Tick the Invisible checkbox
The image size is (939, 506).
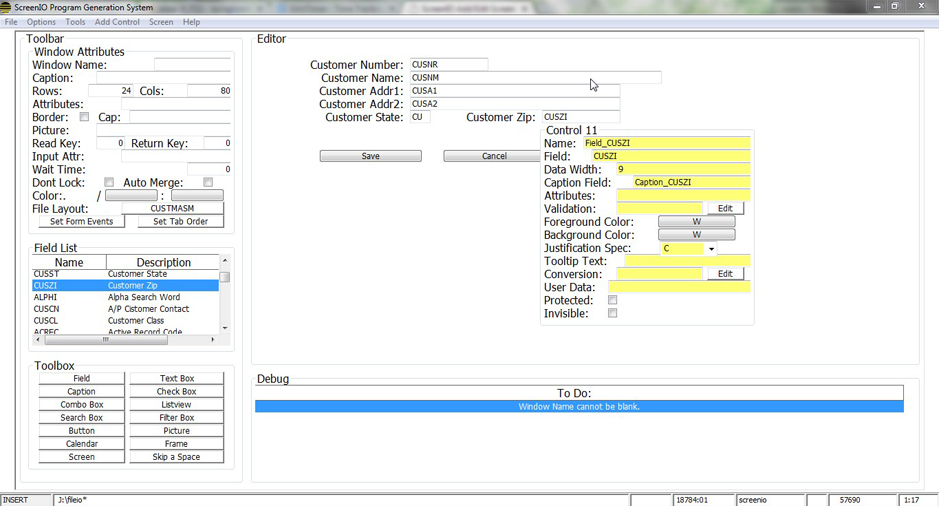click(x=613, y=313)
